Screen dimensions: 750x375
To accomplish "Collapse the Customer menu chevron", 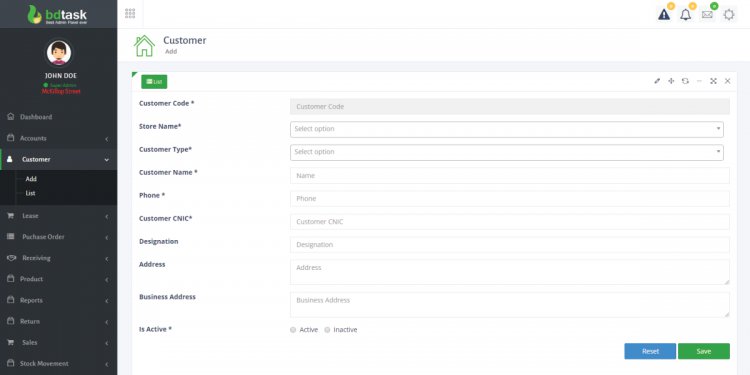I will point(106,160).
